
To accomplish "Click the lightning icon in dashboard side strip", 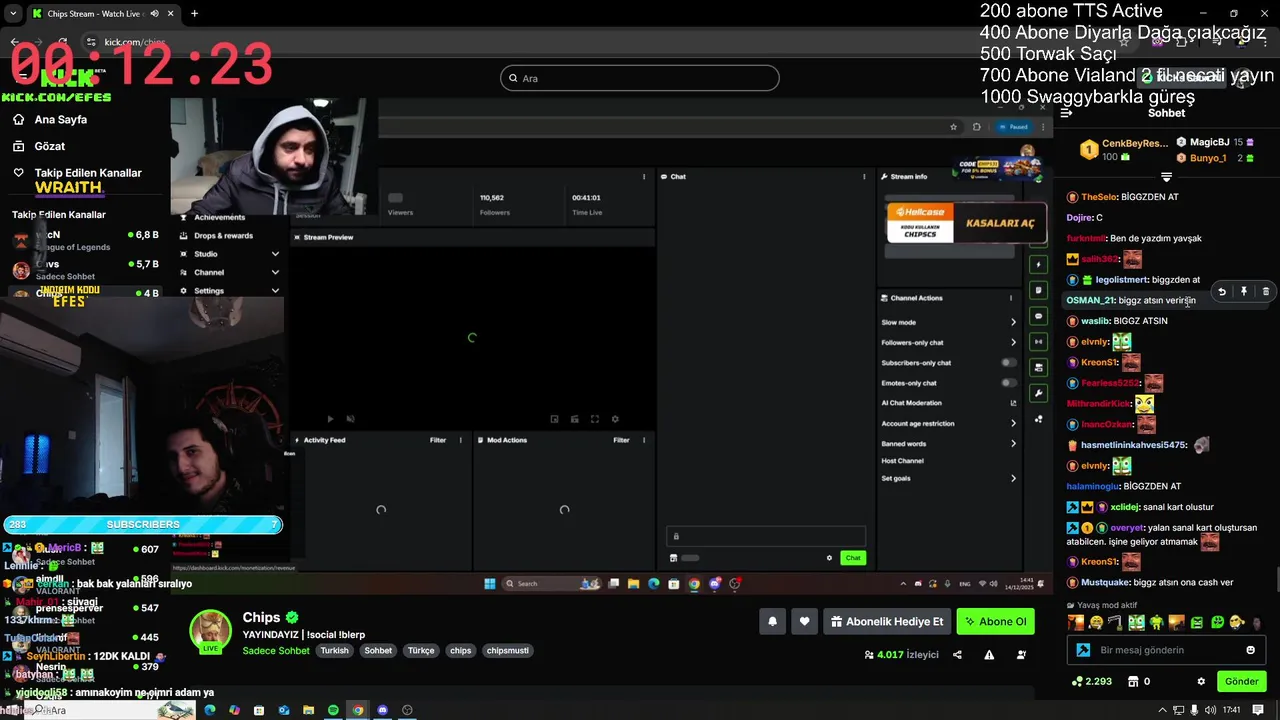I will coord(1038,264).
